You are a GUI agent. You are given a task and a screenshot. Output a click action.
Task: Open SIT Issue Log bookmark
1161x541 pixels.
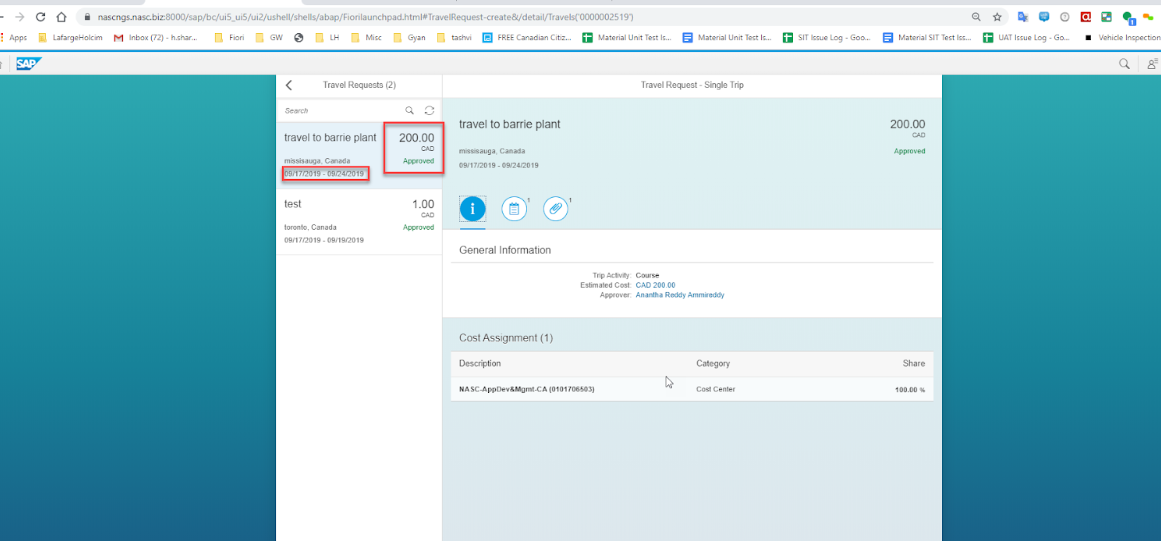[x=828, y=37]
